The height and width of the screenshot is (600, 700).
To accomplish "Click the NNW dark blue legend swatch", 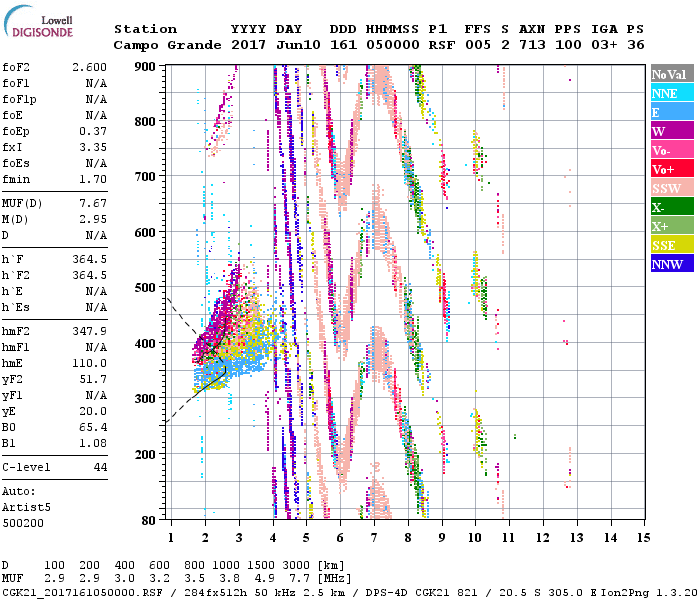I will (x=671, y=264).
